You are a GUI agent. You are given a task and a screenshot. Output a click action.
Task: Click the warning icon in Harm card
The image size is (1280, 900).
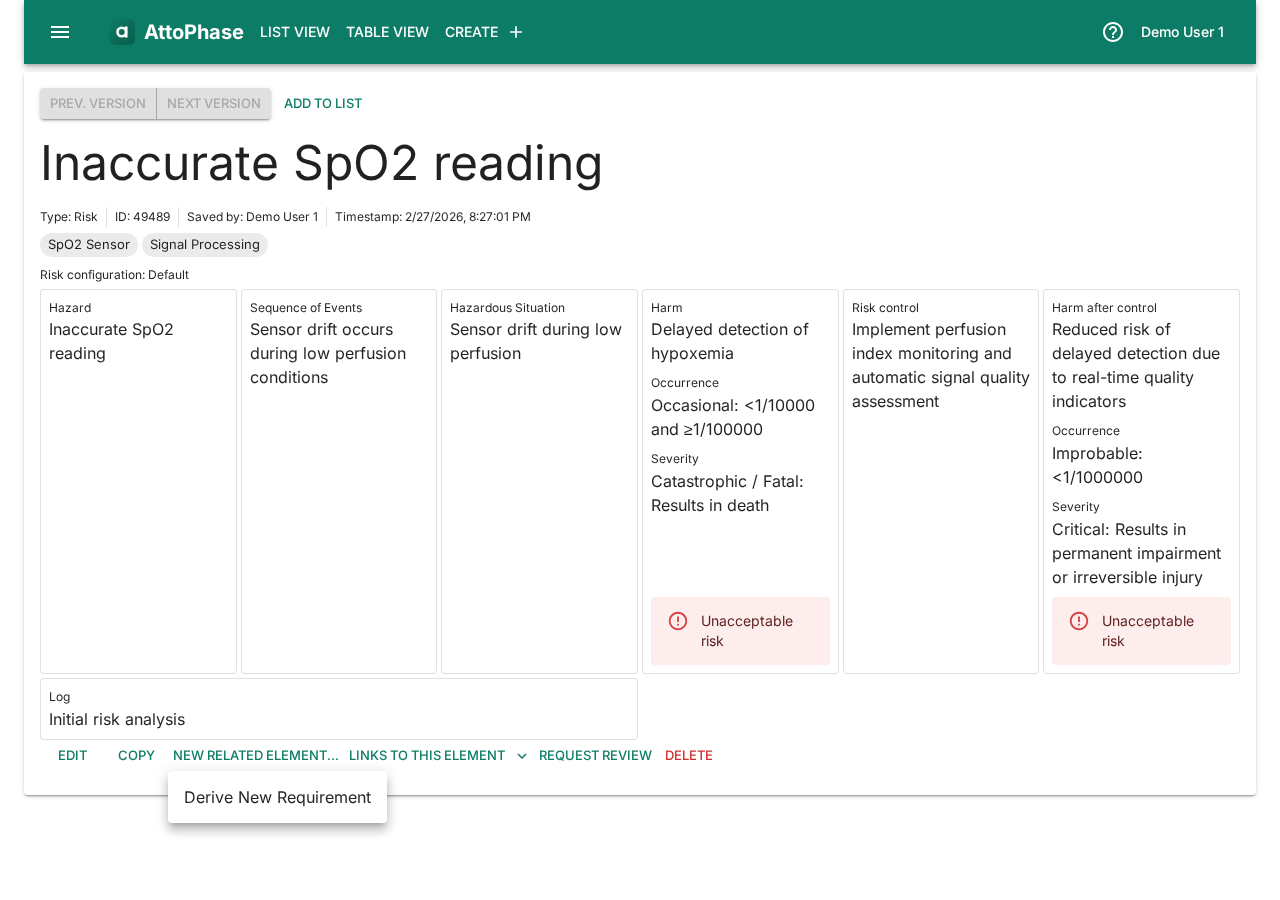click(678, 621)
